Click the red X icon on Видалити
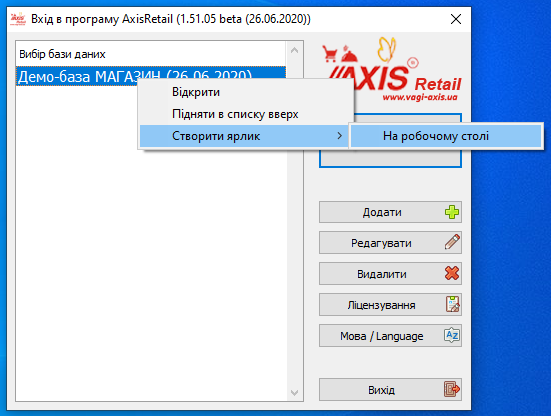The width and height of the screenshot is (551, 416). (452, 273)
